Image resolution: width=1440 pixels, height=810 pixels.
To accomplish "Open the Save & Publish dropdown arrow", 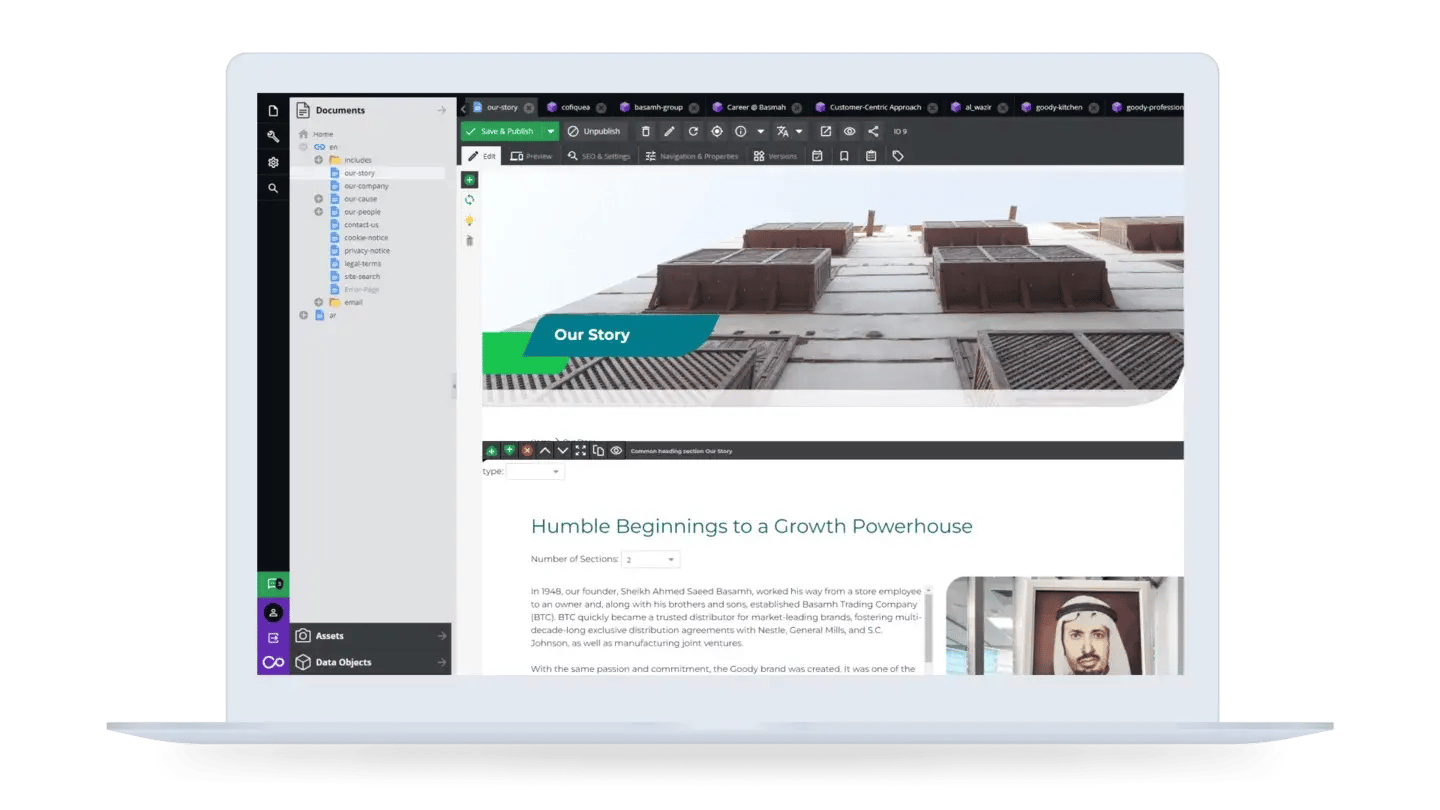I will (550, 131).
